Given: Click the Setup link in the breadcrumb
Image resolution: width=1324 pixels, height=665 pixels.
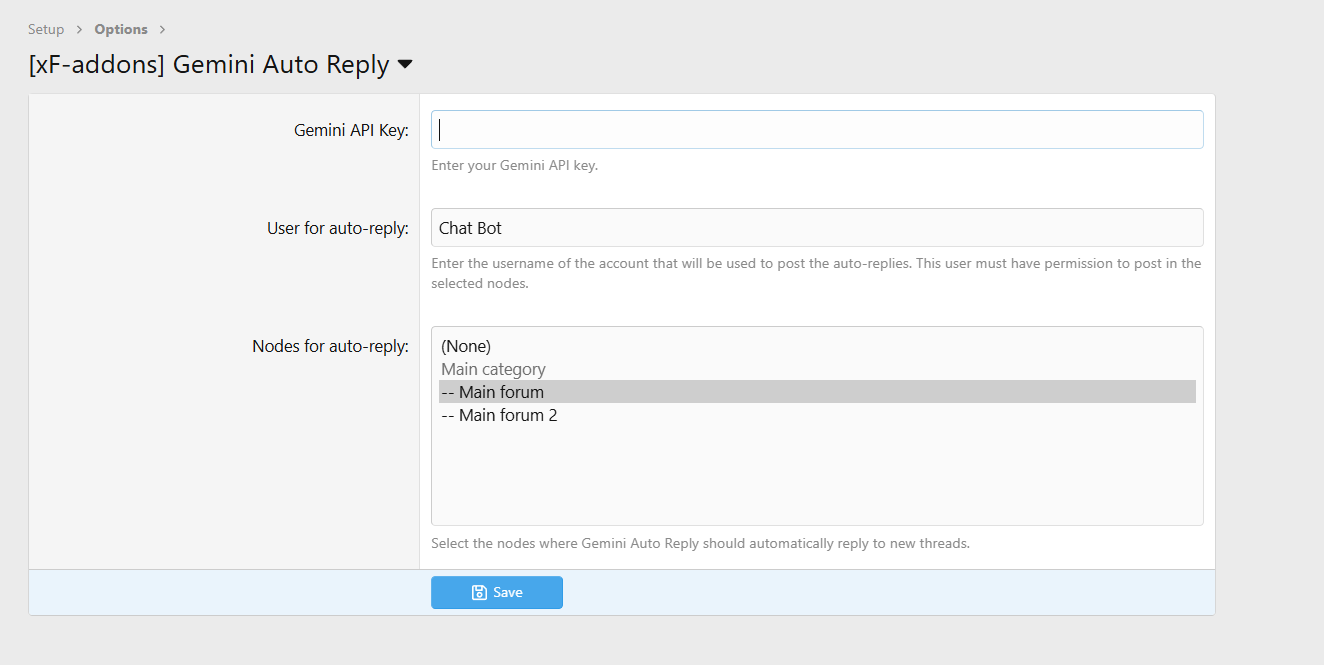Looking at the screenshot, I should pos(46,29).
